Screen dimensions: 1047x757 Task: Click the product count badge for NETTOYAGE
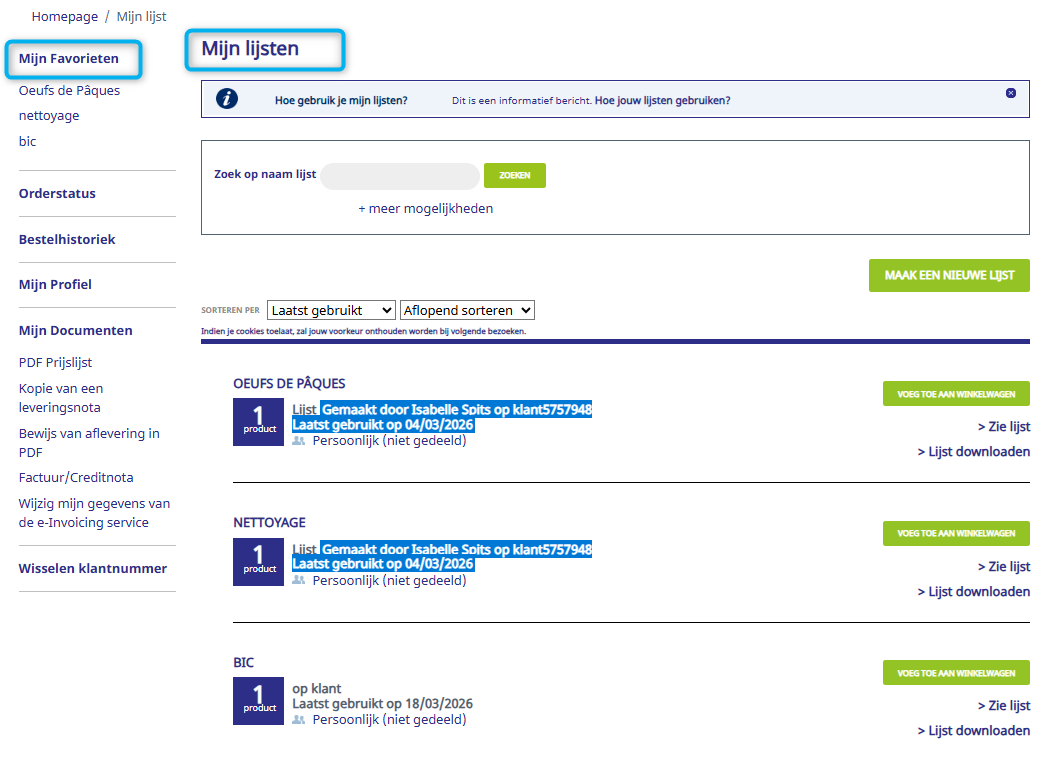coord(258,562)
